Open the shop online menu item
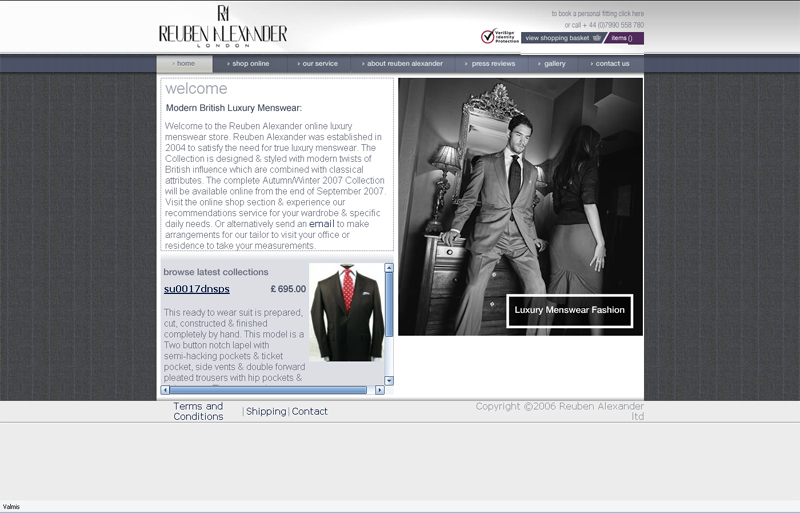Screen dimensions: 800x513 click(249, 64)
